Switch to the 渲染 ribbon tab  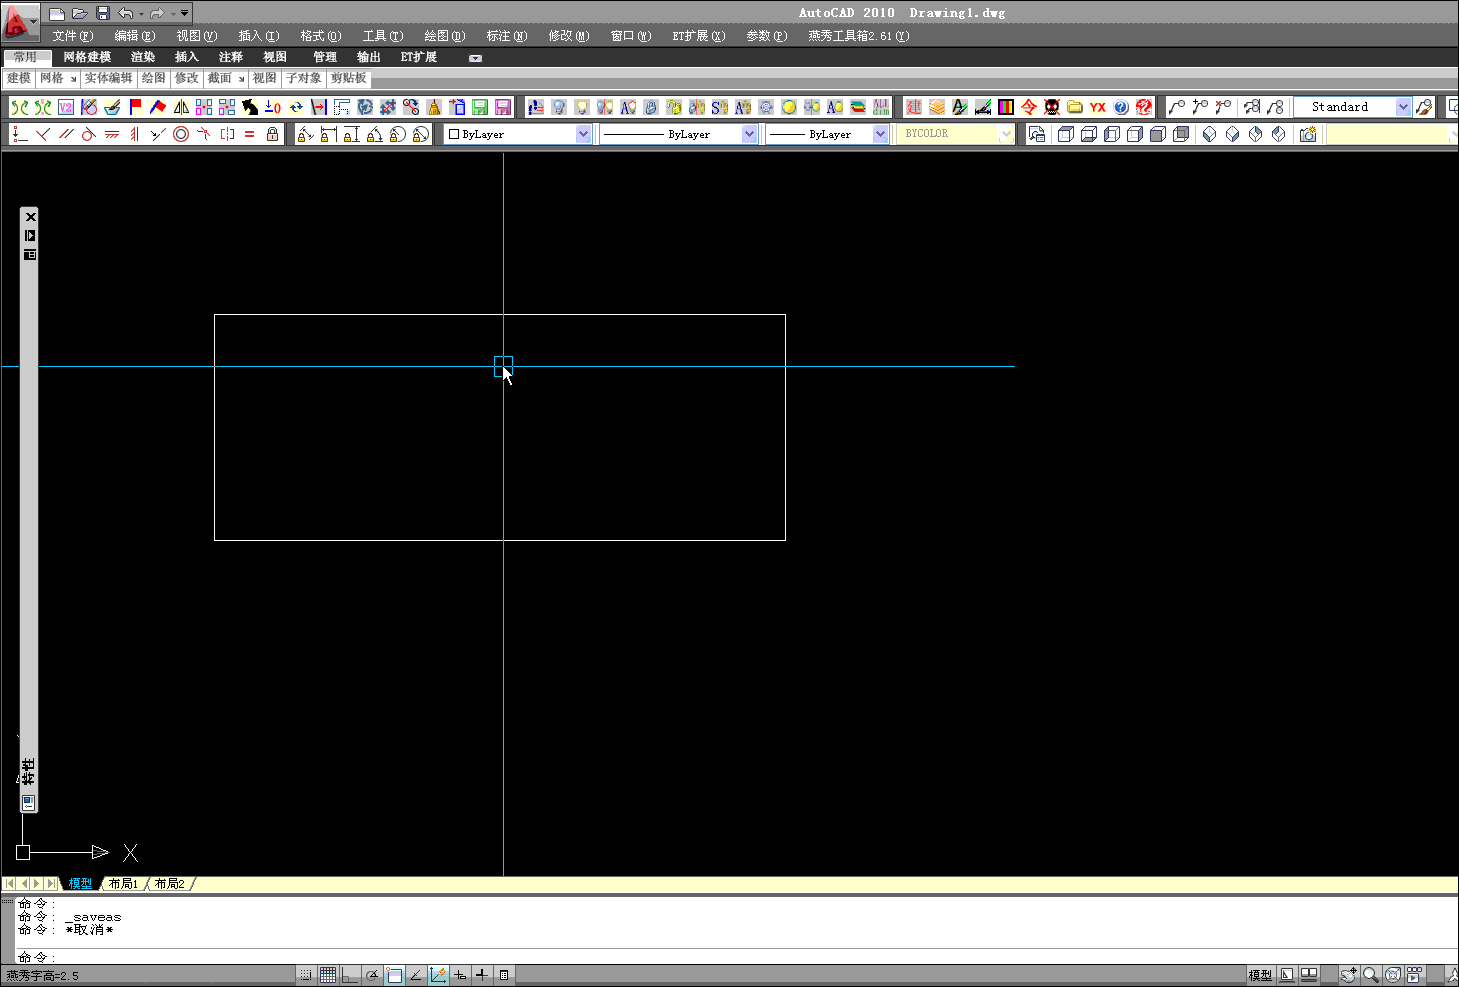pyautogui.click(x=143, y=58)
